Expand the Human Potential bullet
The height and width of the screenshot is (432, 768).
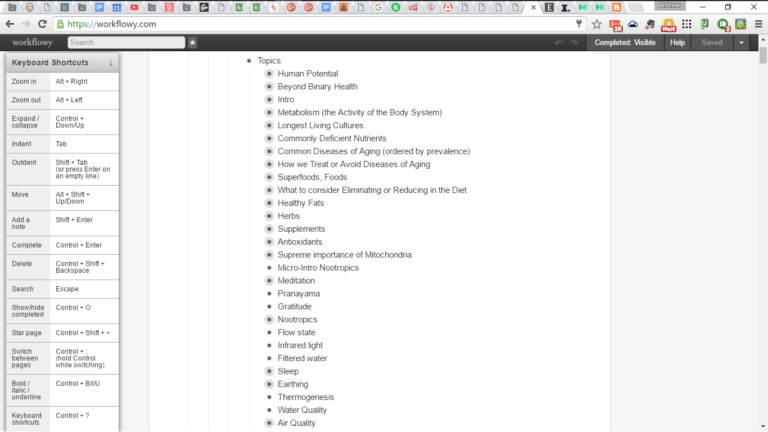(x=269, y=74)
